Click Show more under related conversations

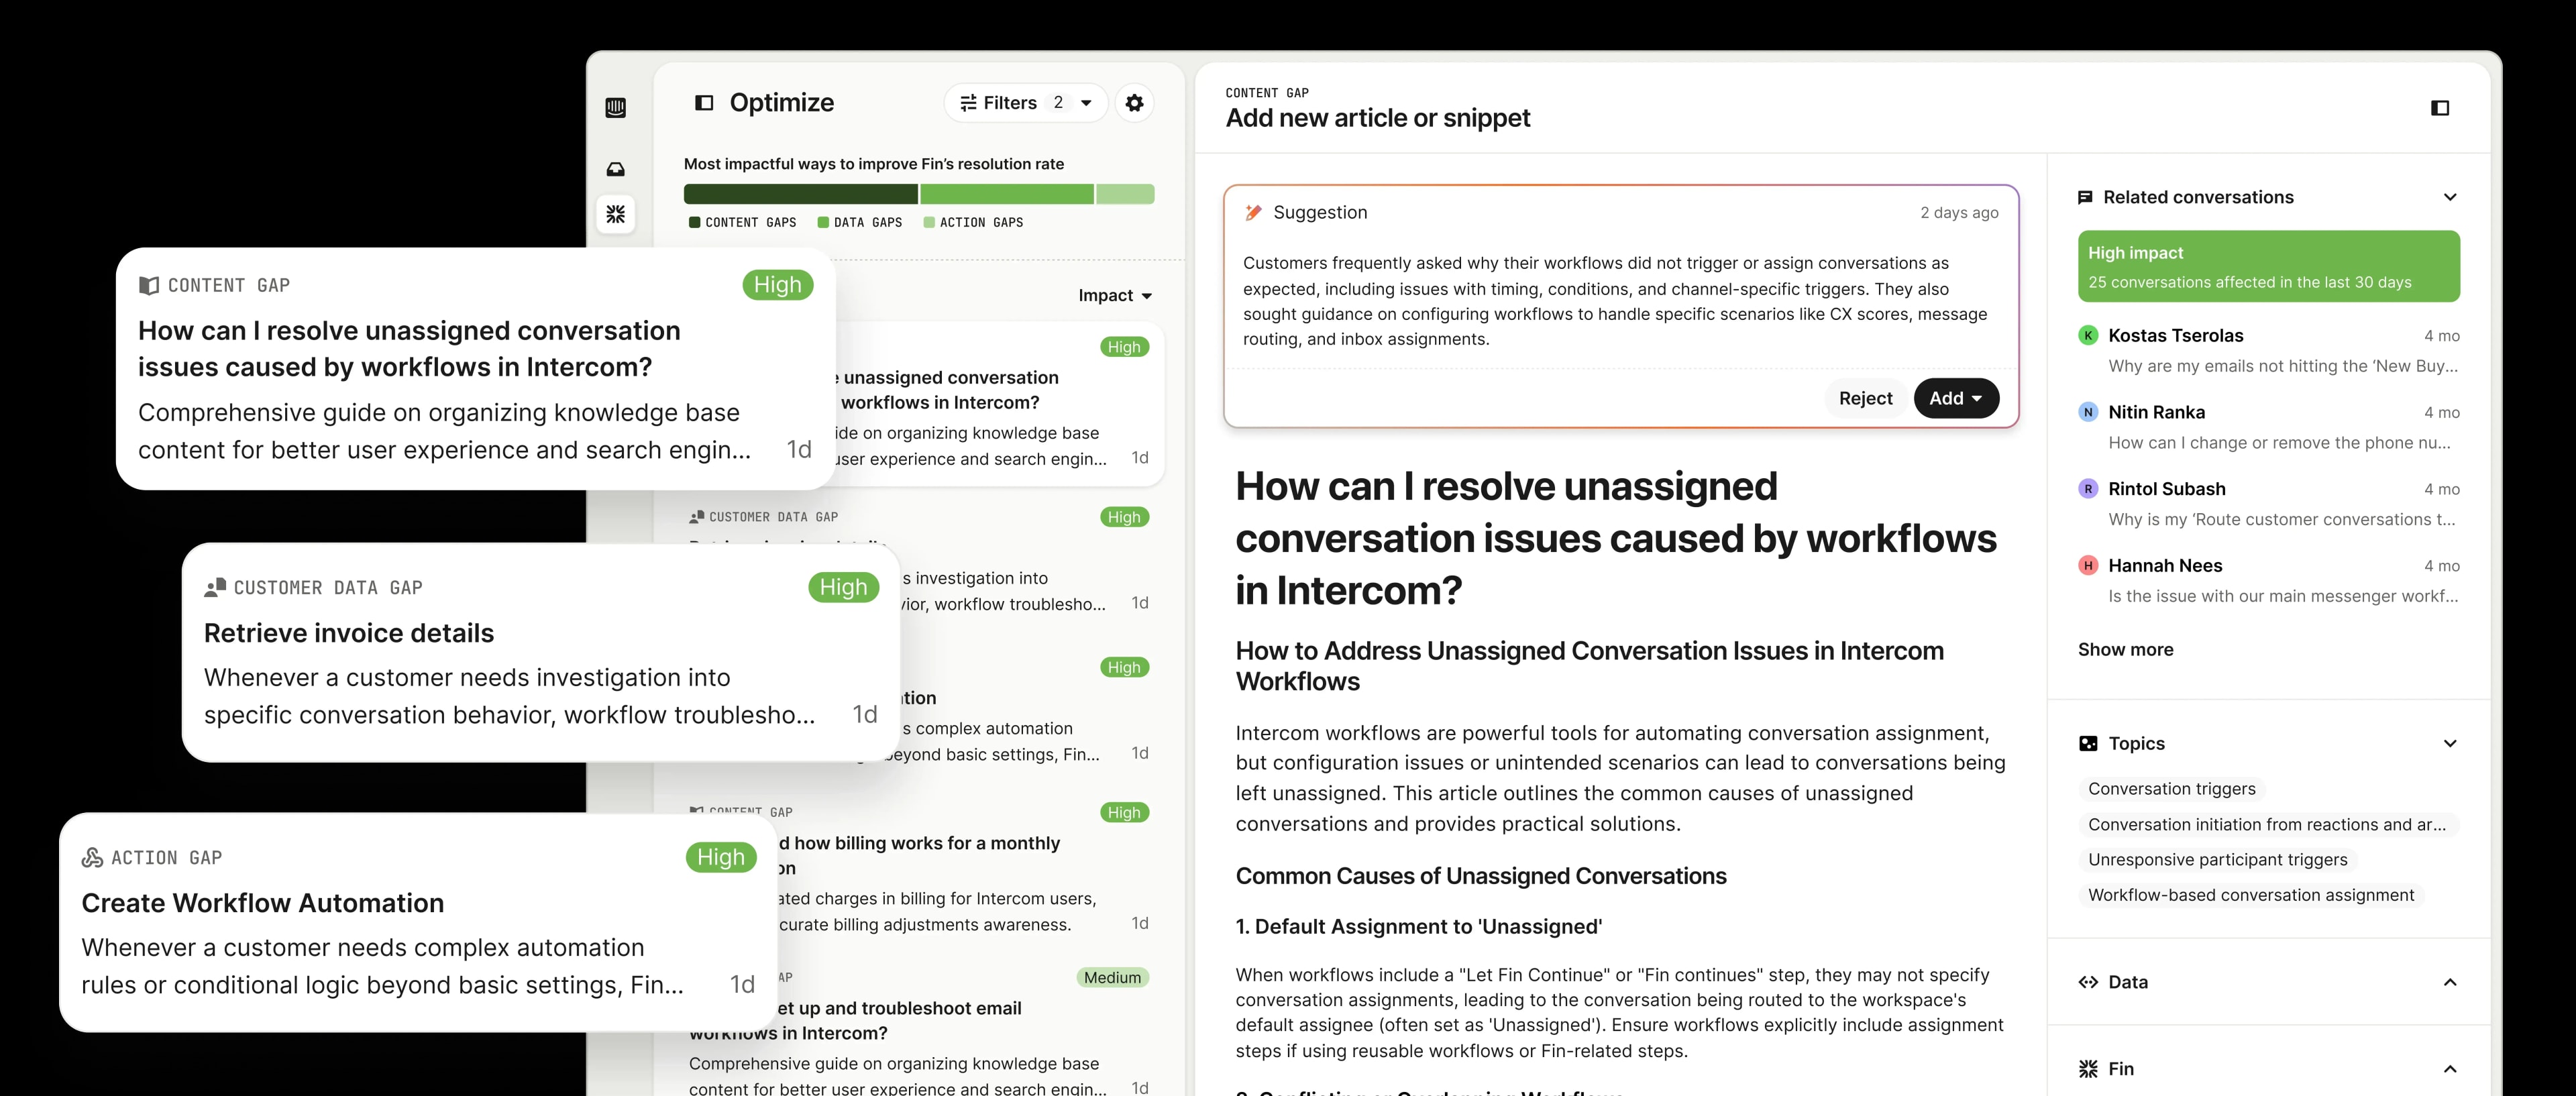pyautogui.click(x=2125, y=649)
